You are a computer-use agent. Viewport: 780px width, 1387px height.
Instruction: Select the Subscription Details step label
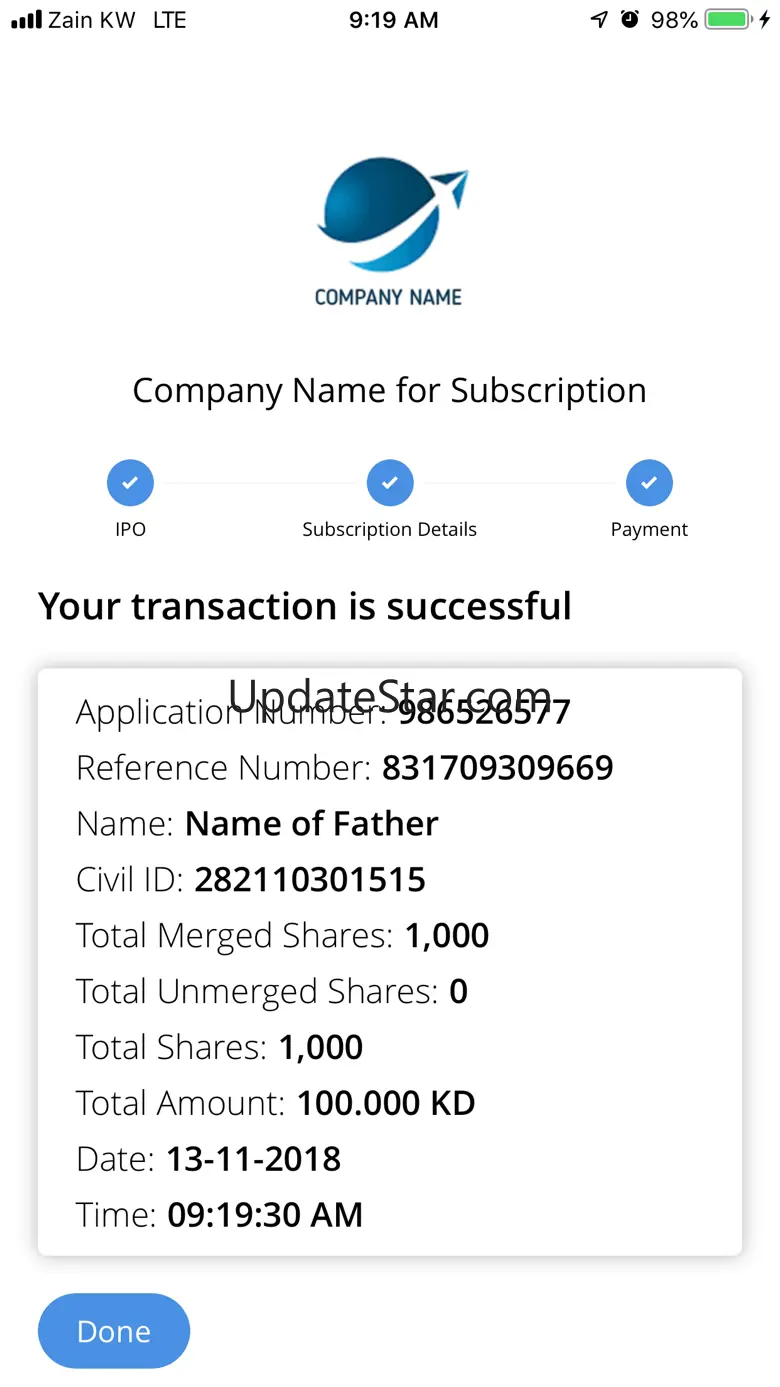(x=390, y=530)
